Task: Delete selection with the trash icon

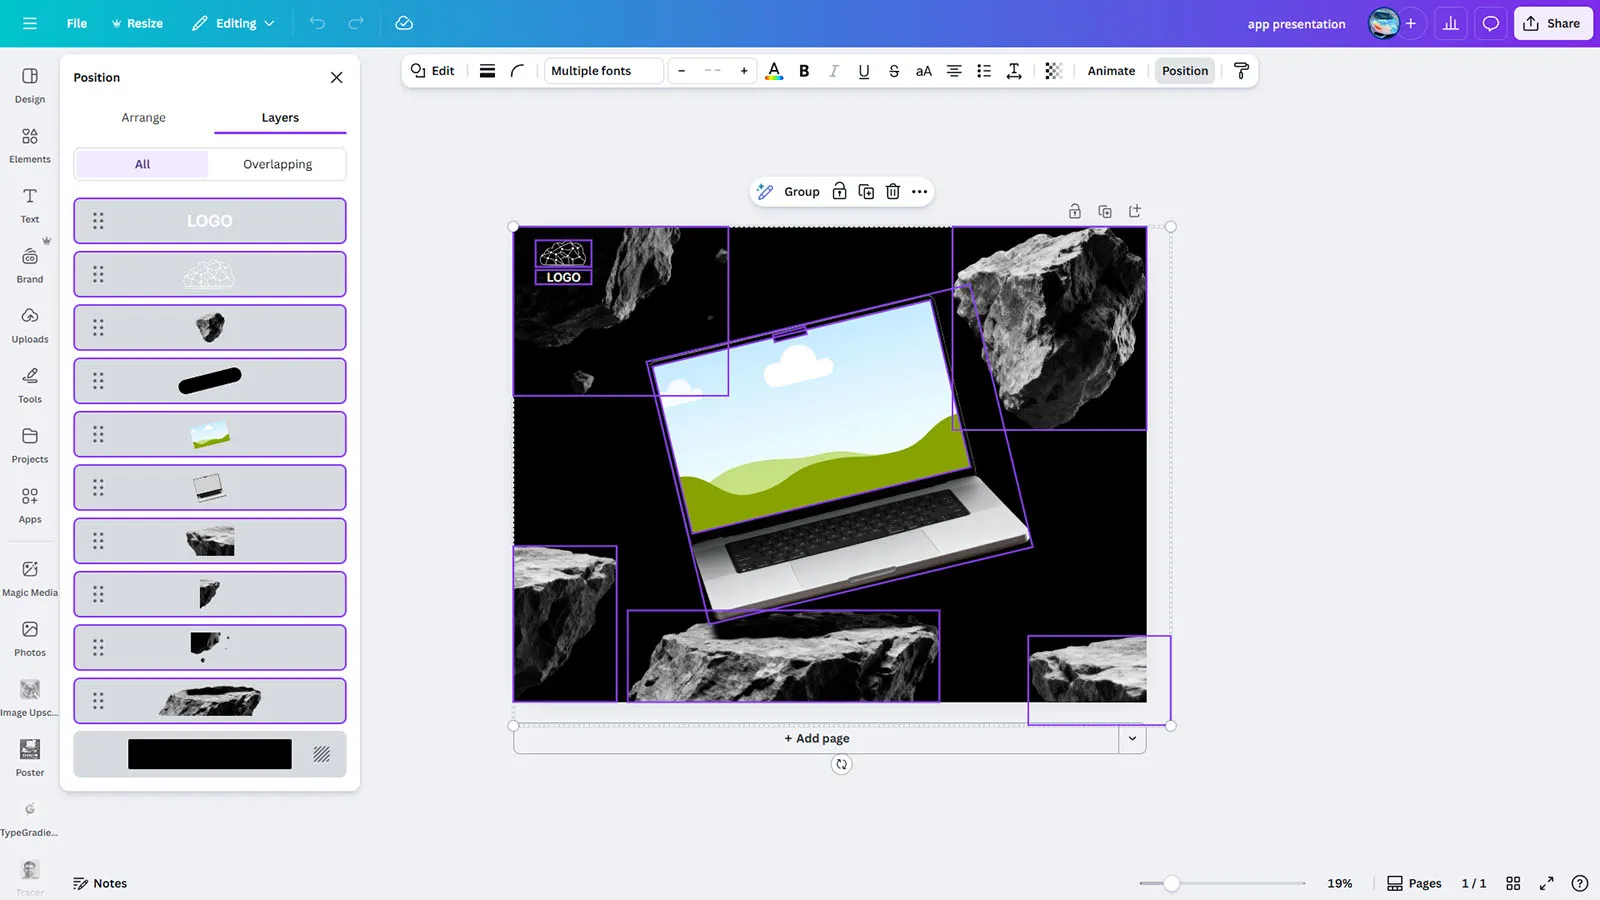Action: 893,192
